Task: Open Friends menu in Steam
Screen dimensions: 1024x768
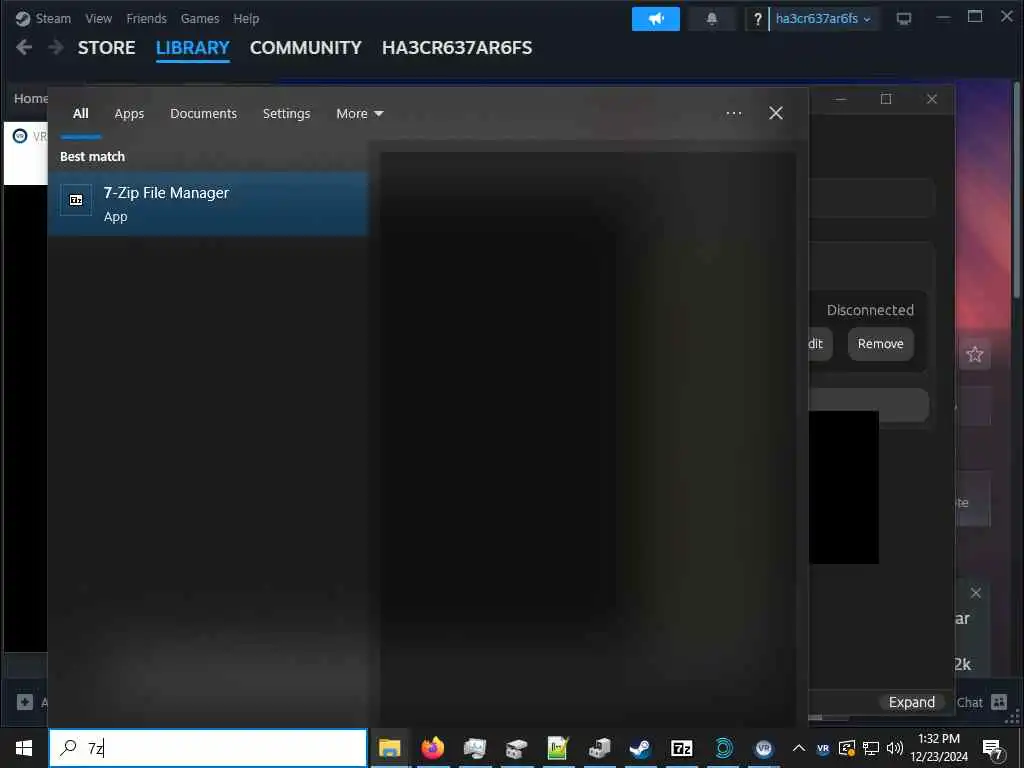Action: tap(146, 18)
